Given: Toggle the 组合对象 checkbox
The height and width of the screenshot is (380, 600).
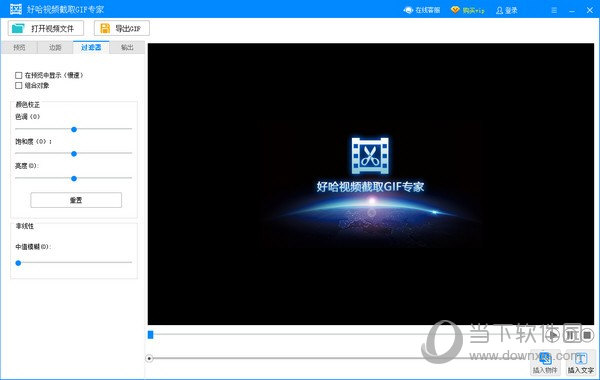Looking at the screenshot, I should coord(18,85).
